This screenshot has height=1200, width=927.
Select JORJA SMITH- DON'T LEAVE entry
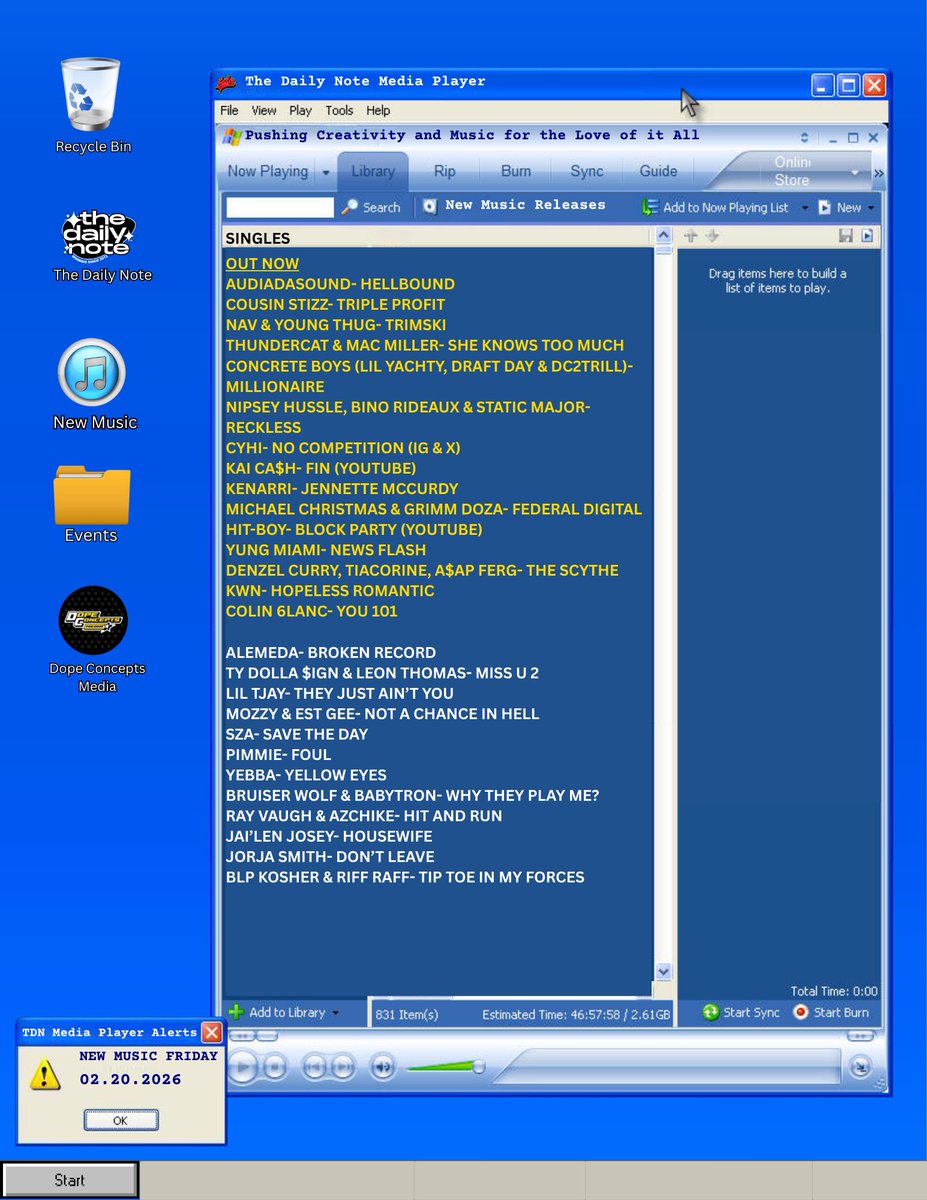tap(330, 857)
